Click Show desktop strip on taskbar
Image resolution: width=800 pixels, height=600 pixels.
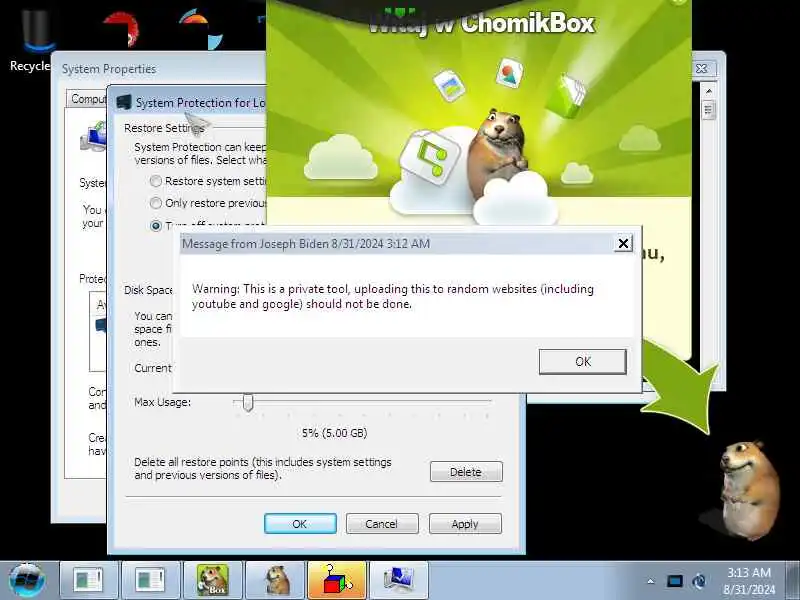click(x=792, y=581)
